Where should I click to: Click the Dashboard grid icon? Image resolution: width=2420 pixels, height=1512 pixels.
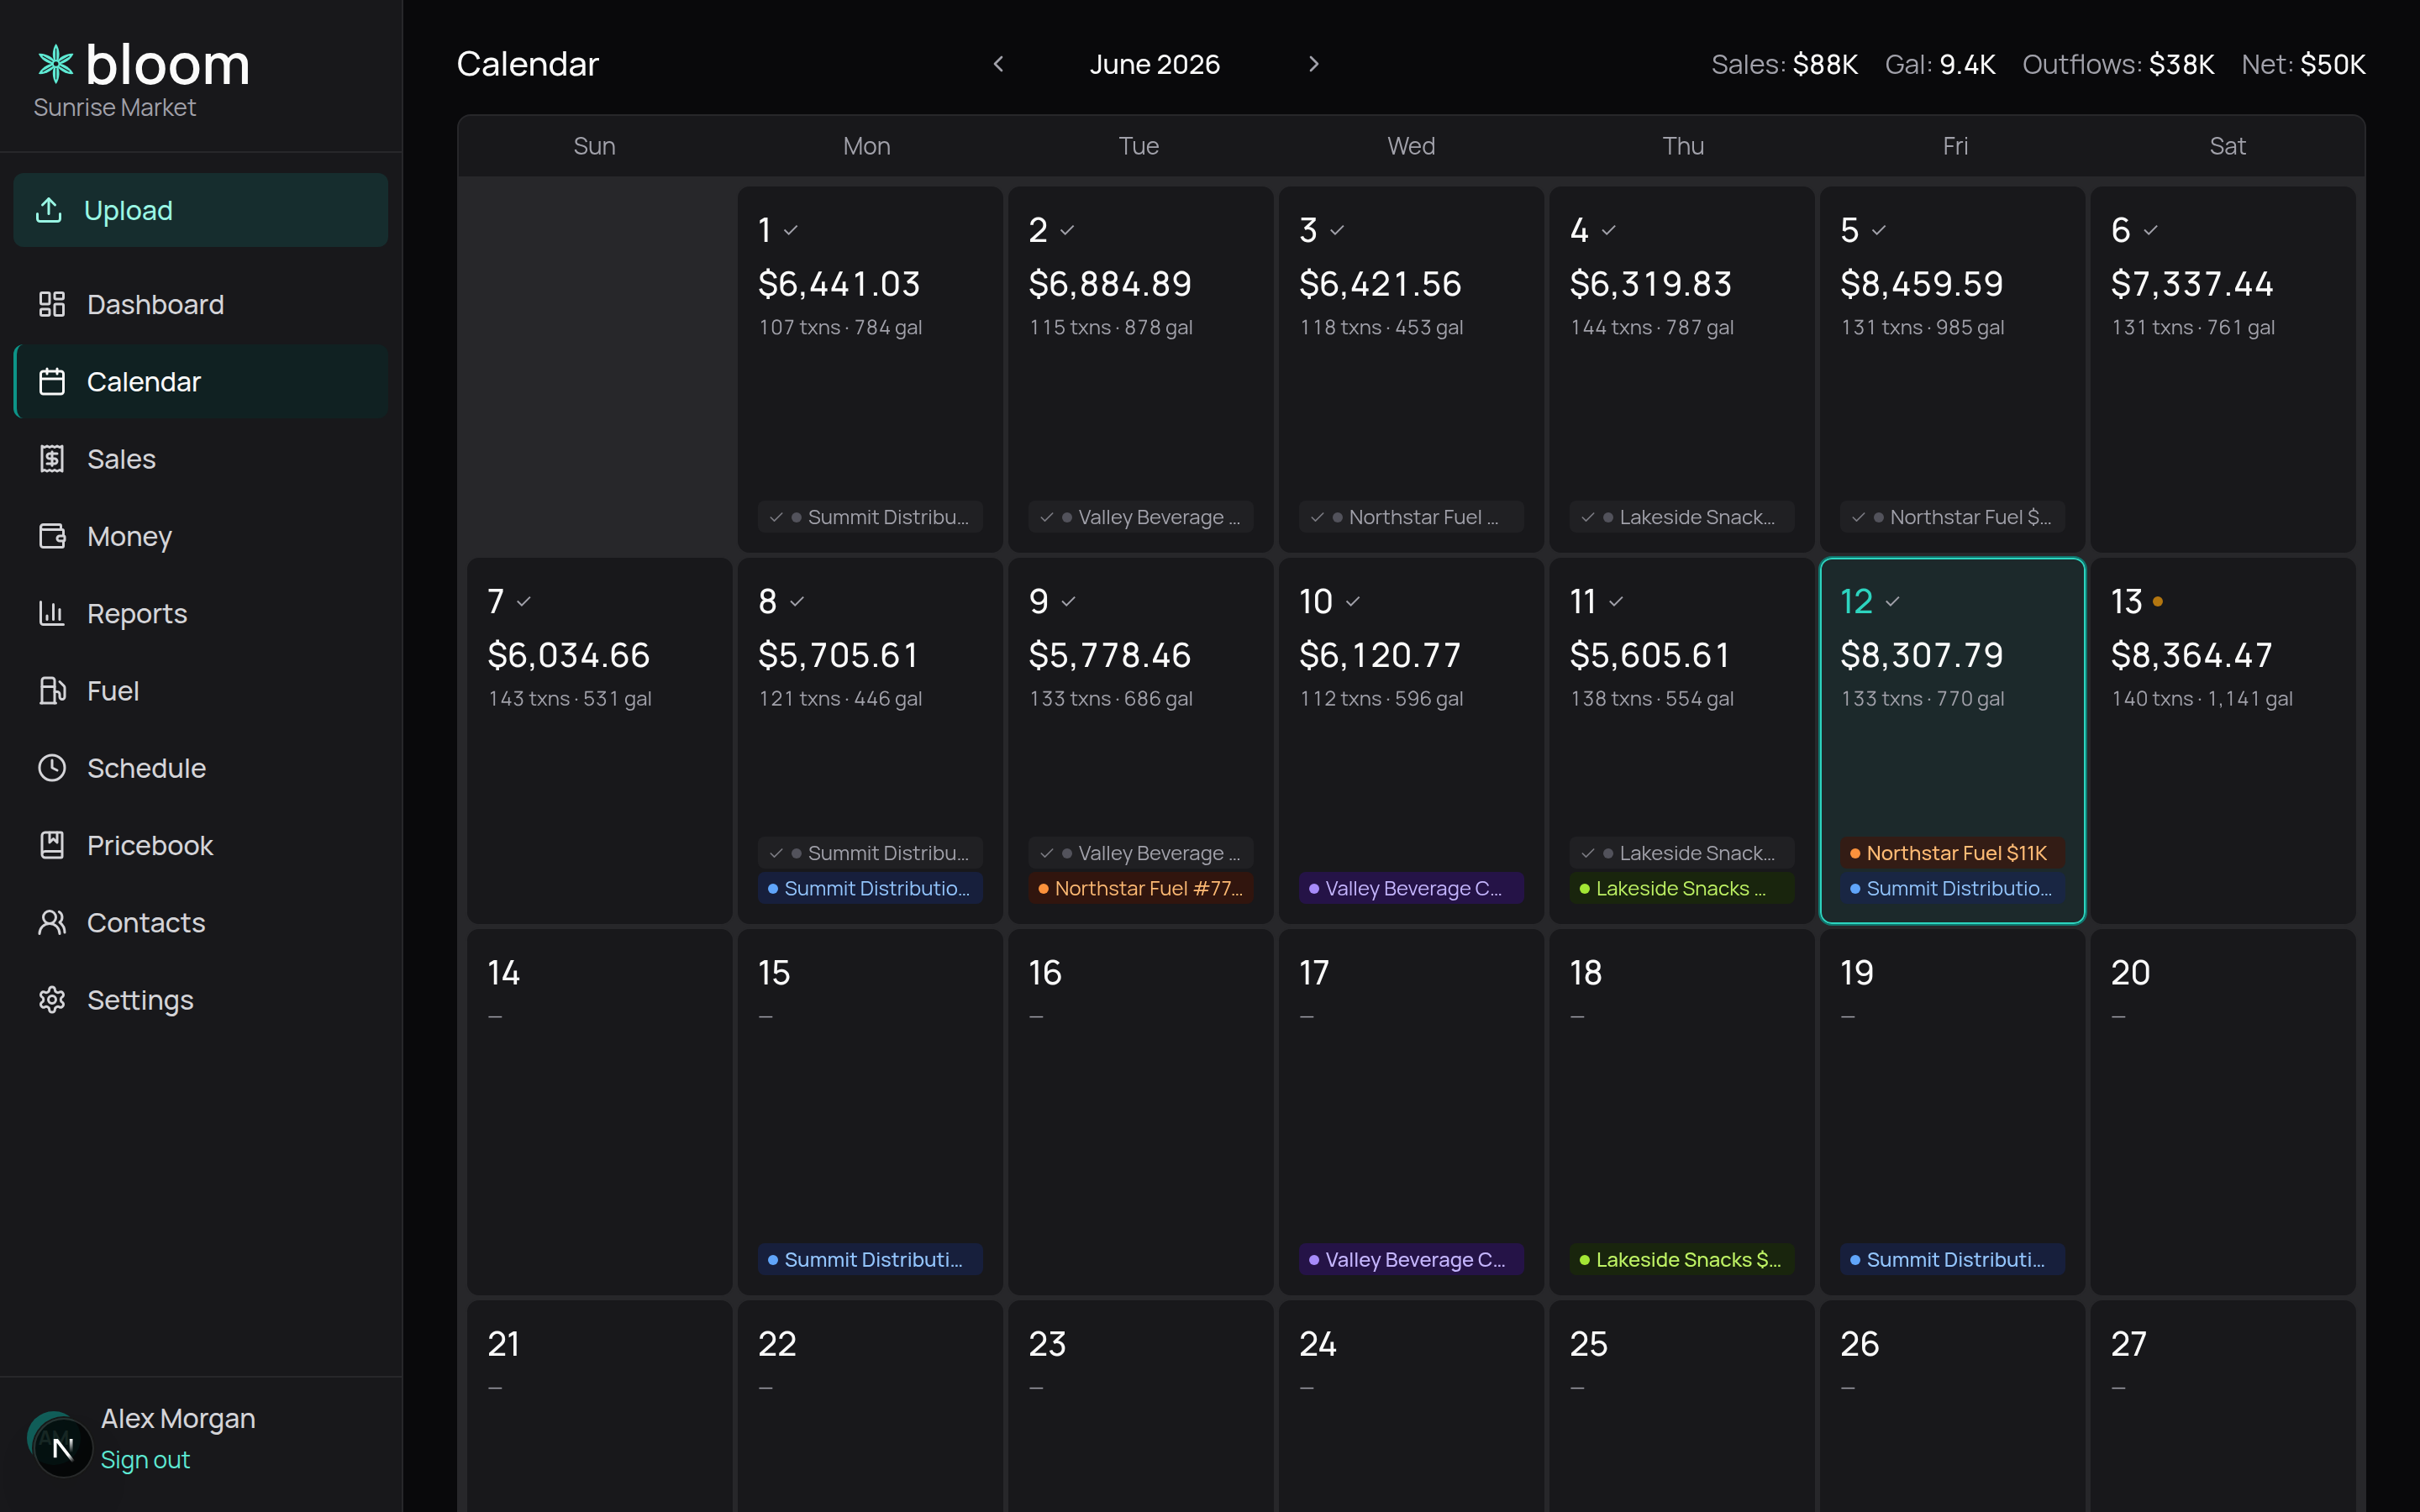[52, 304]
